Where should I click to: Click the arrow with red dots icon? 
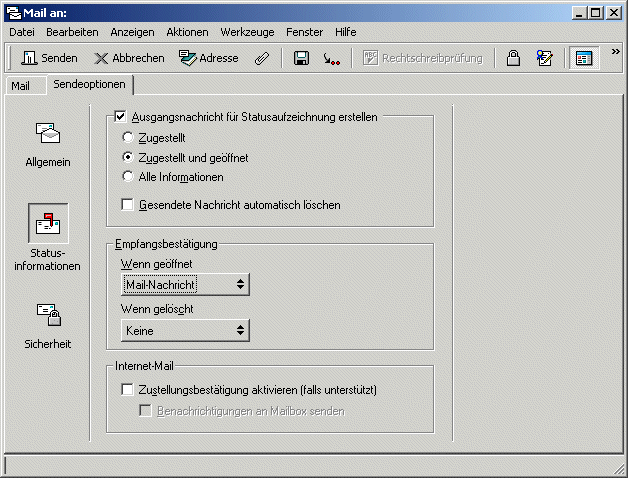pyautogui.click(x=331, y=59)
